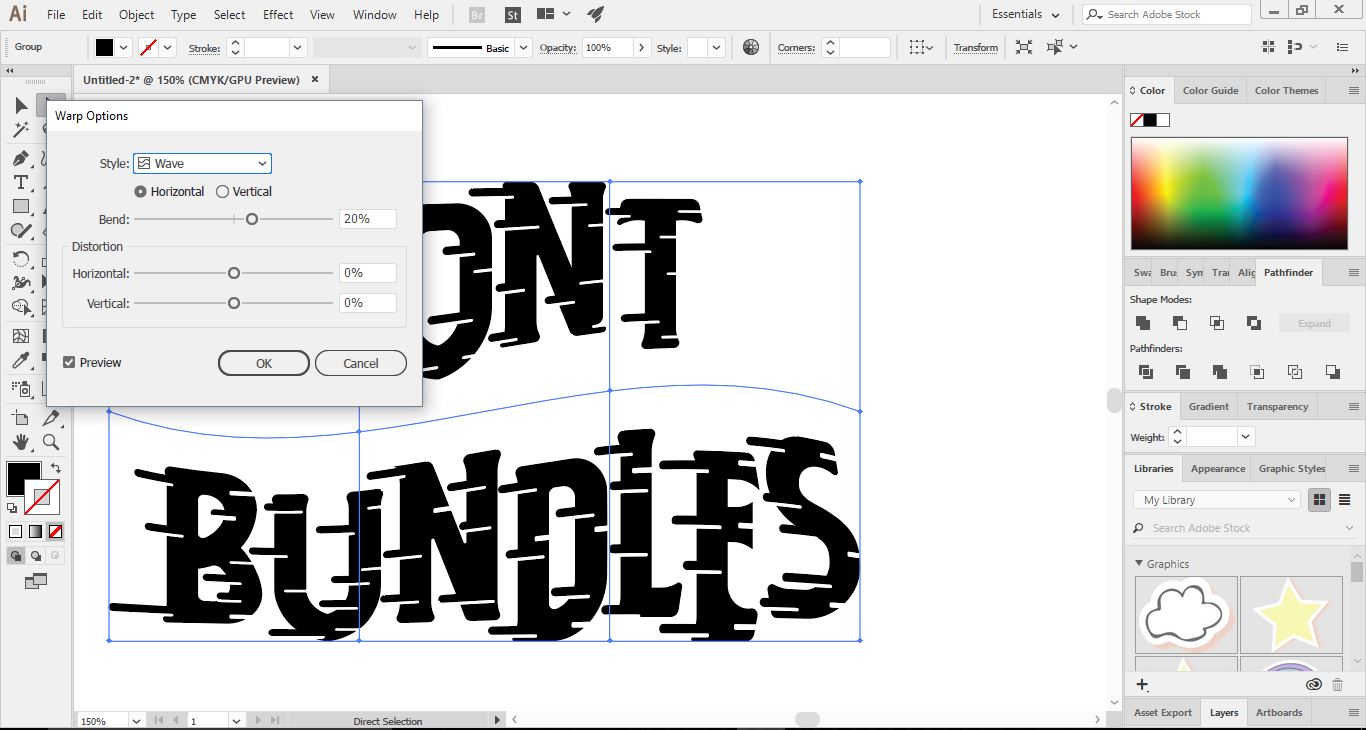
Task: Click Minus Front shape mode icon
Action: (1180, 323)
